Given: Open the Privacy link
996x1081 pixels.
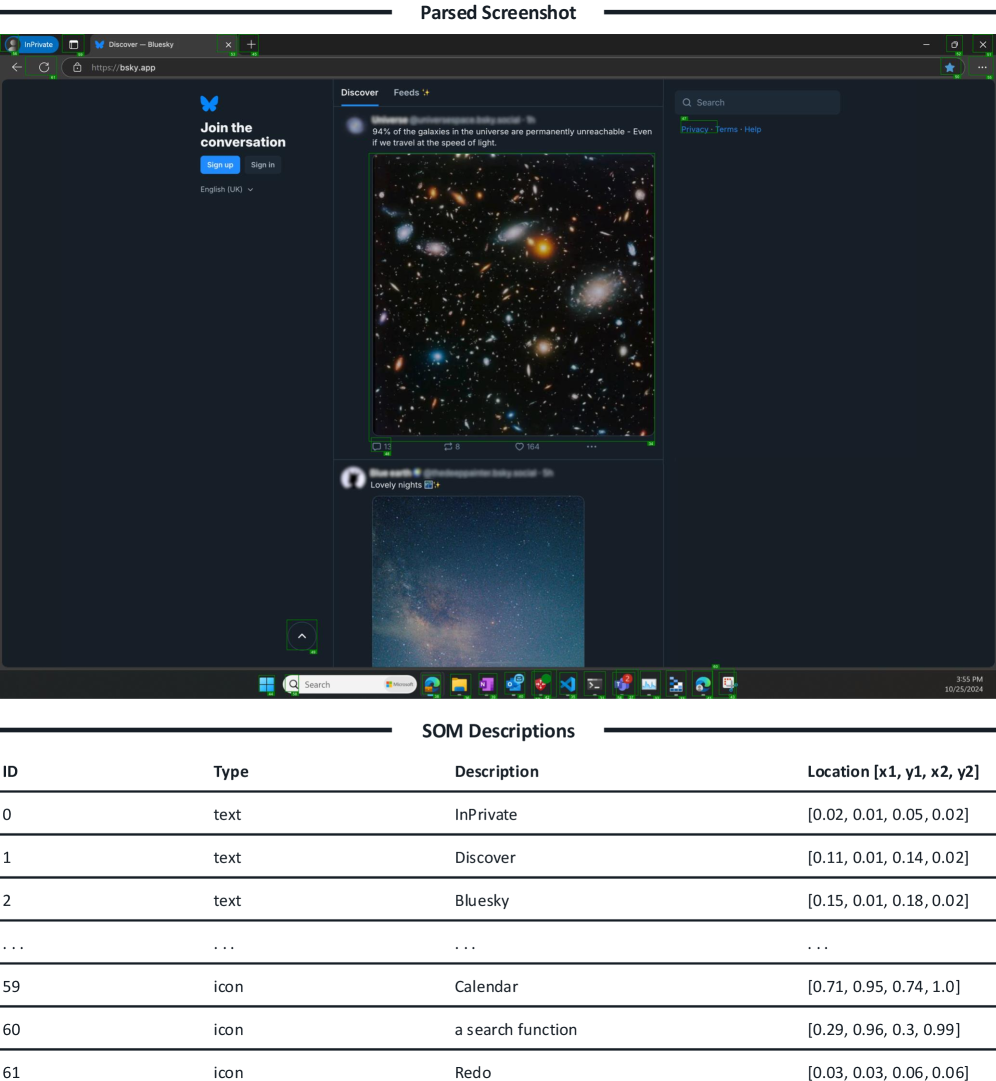Looking at the screenshot, I should [694, 129].
